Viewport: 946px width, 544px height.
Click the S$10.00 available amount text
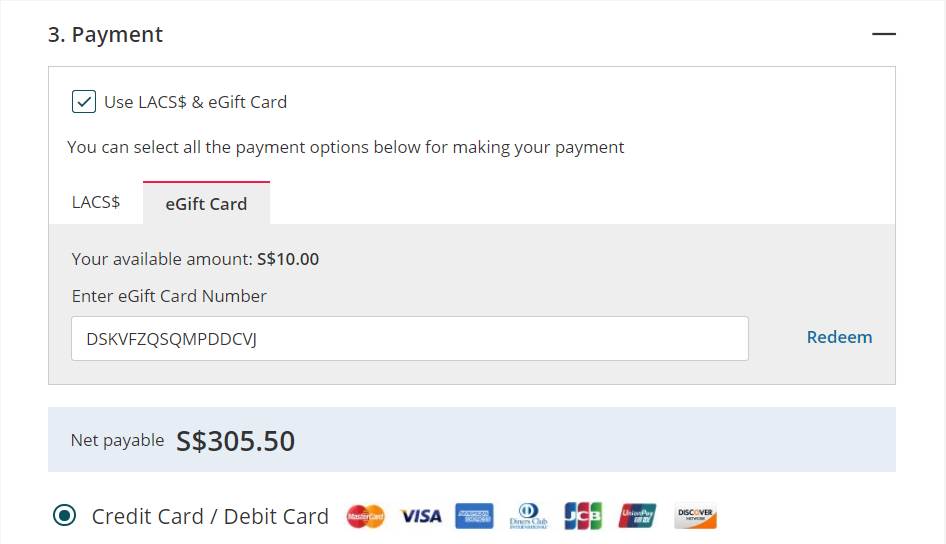(288, 259)
